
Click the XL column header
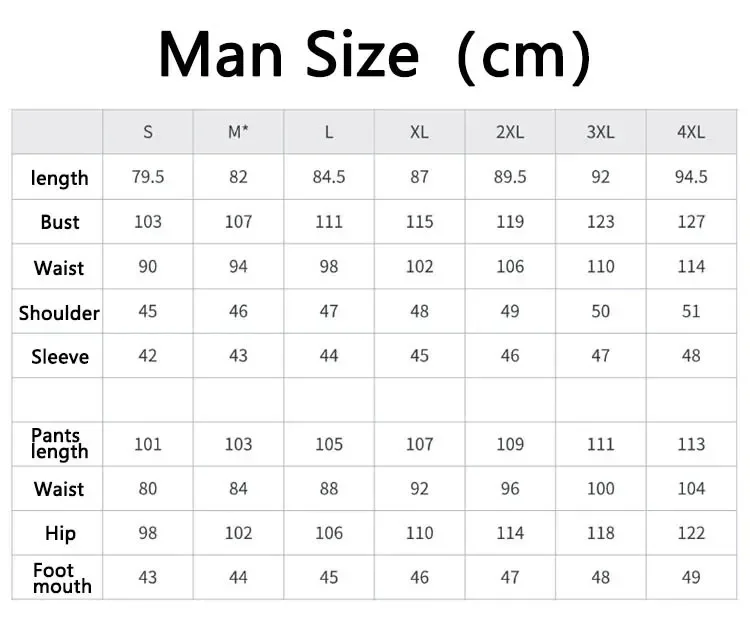pyautogui.click(x=419, y=132)
